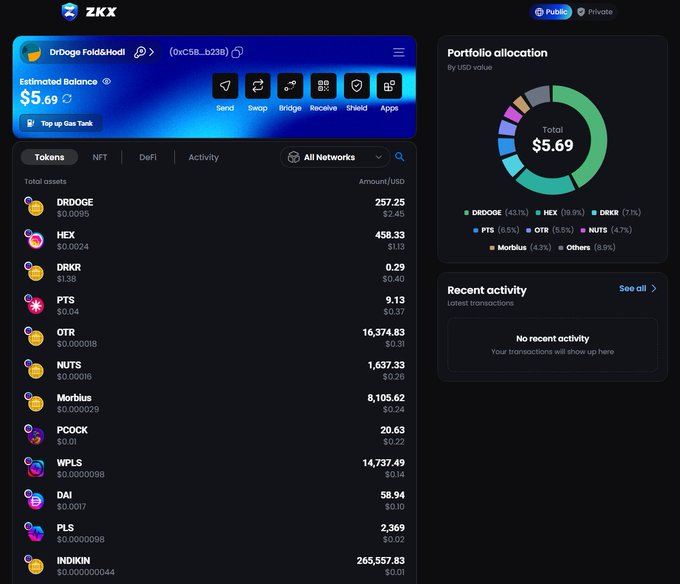Viewport: 680px width, 584px height.
Task: Click the Amount/USD column header
Action: click(x=381, y=181)
